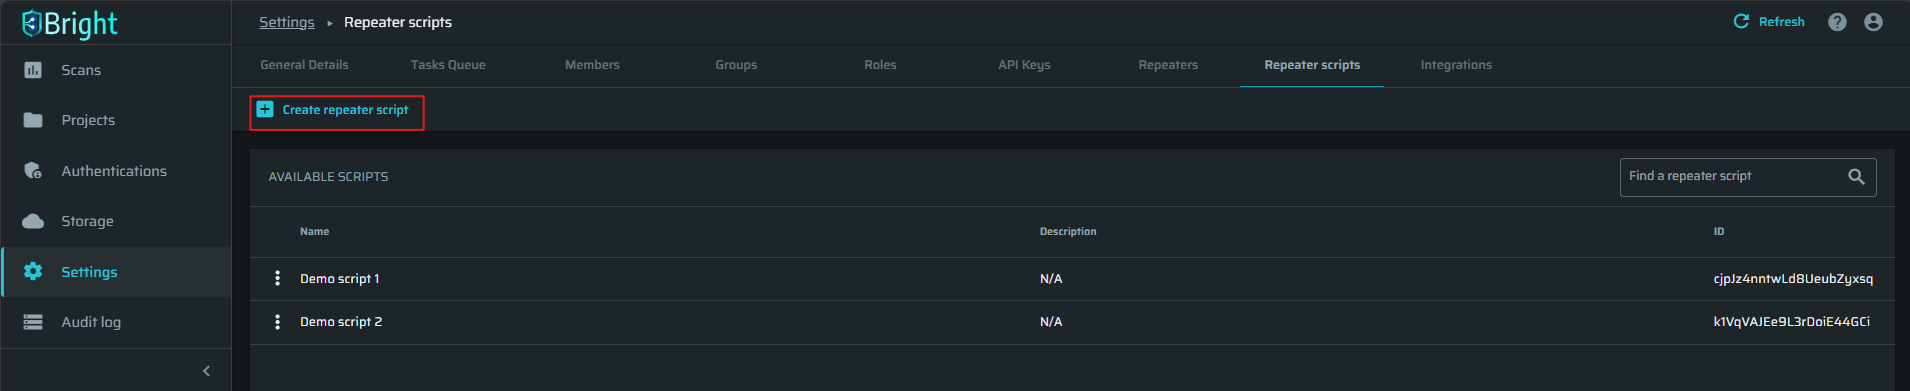Open the Projects folder icon
Viewport: 1910px width, 391px height.
point(33,120)
